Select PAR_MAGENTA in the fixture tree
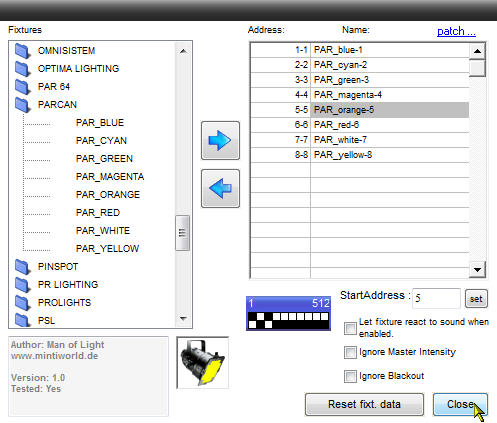497x423 pixels. tap(110, 177)
